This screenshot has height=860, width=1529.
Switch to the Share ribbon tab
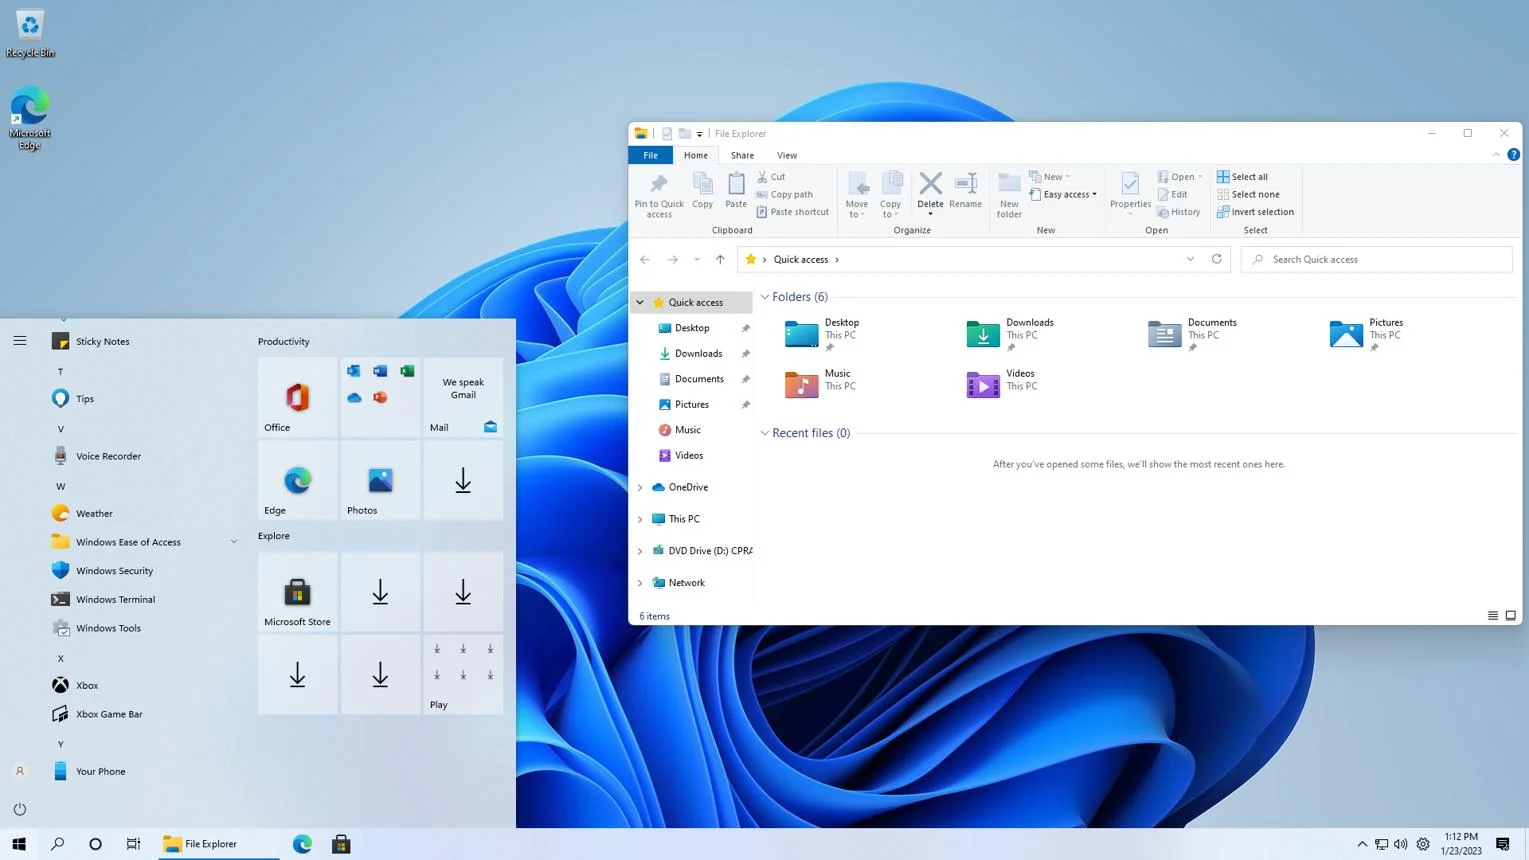742,155
